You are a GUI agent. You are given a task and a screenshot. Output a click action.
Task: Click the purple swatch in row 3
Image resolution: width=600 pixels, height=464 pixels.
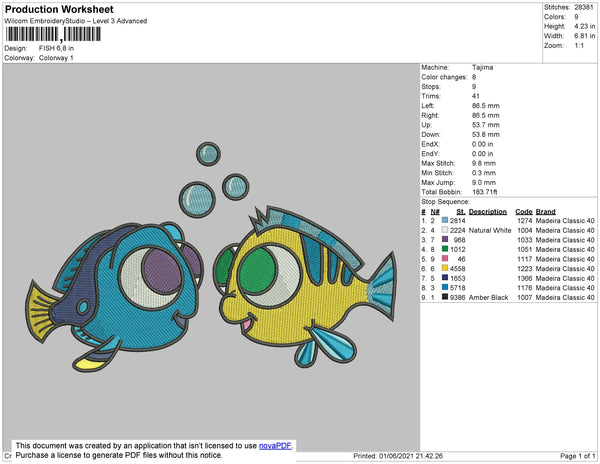tap(445, 239)
